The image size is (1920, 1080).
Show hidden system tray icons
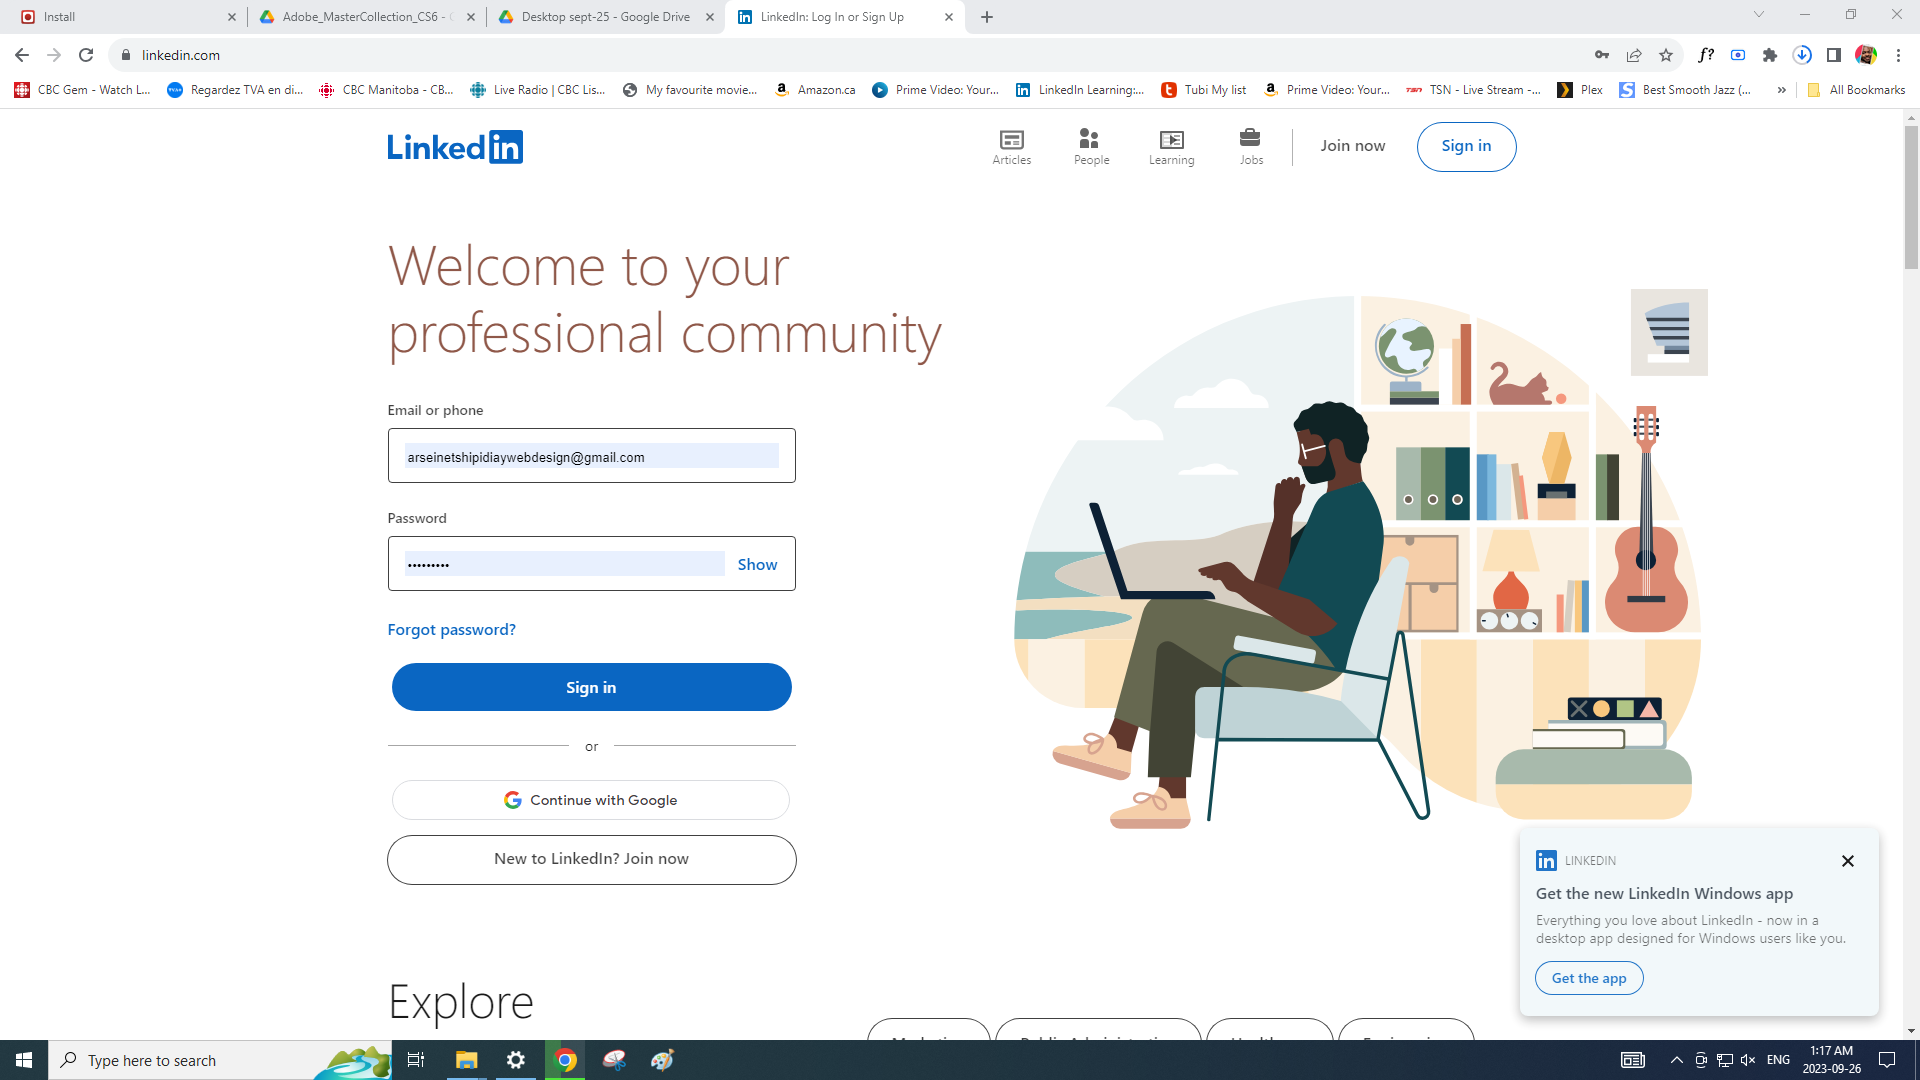tap(1676, 1060)
